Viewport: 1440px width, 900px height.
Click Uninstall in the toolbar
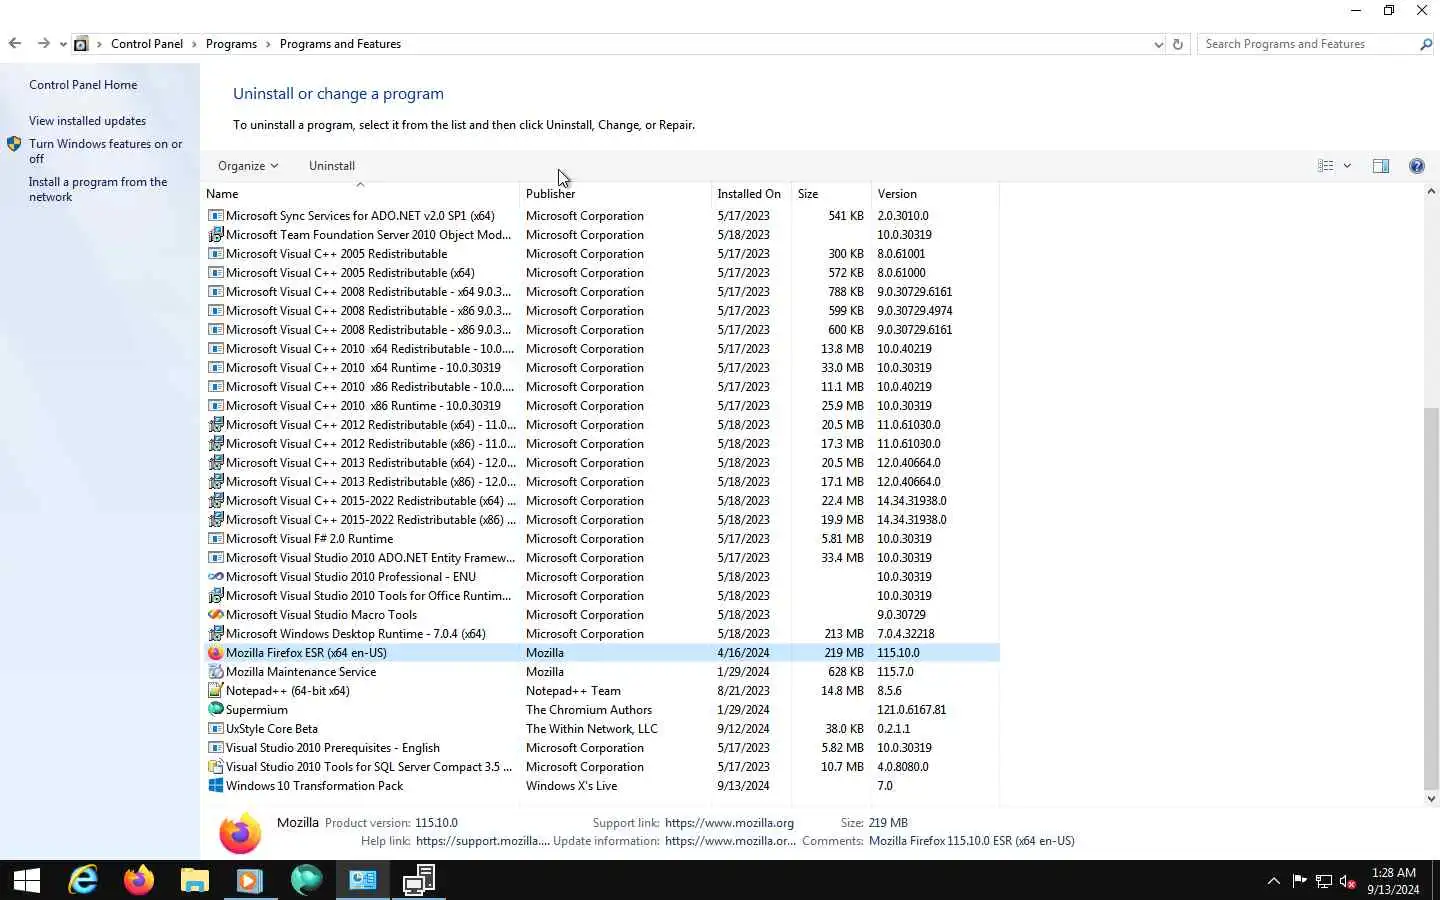332,166
